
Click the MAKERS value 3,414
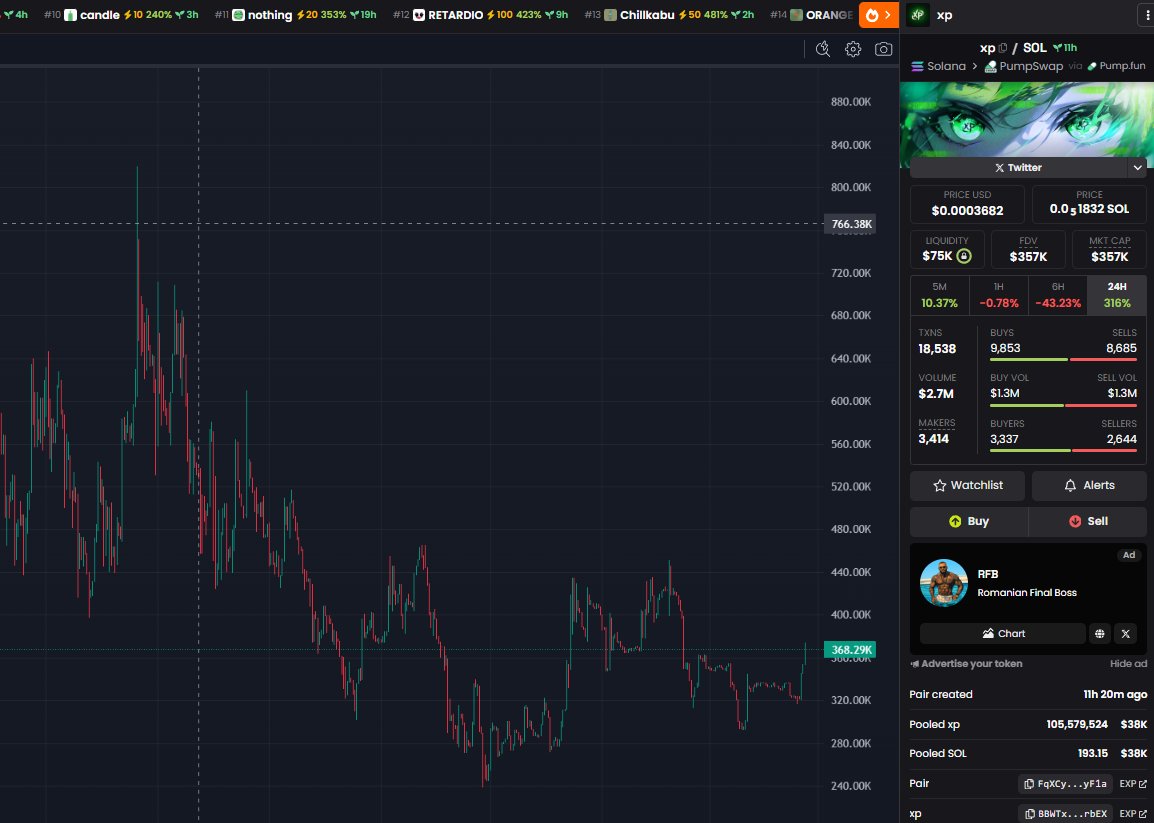pyautogui.click(x=933, y=439)
